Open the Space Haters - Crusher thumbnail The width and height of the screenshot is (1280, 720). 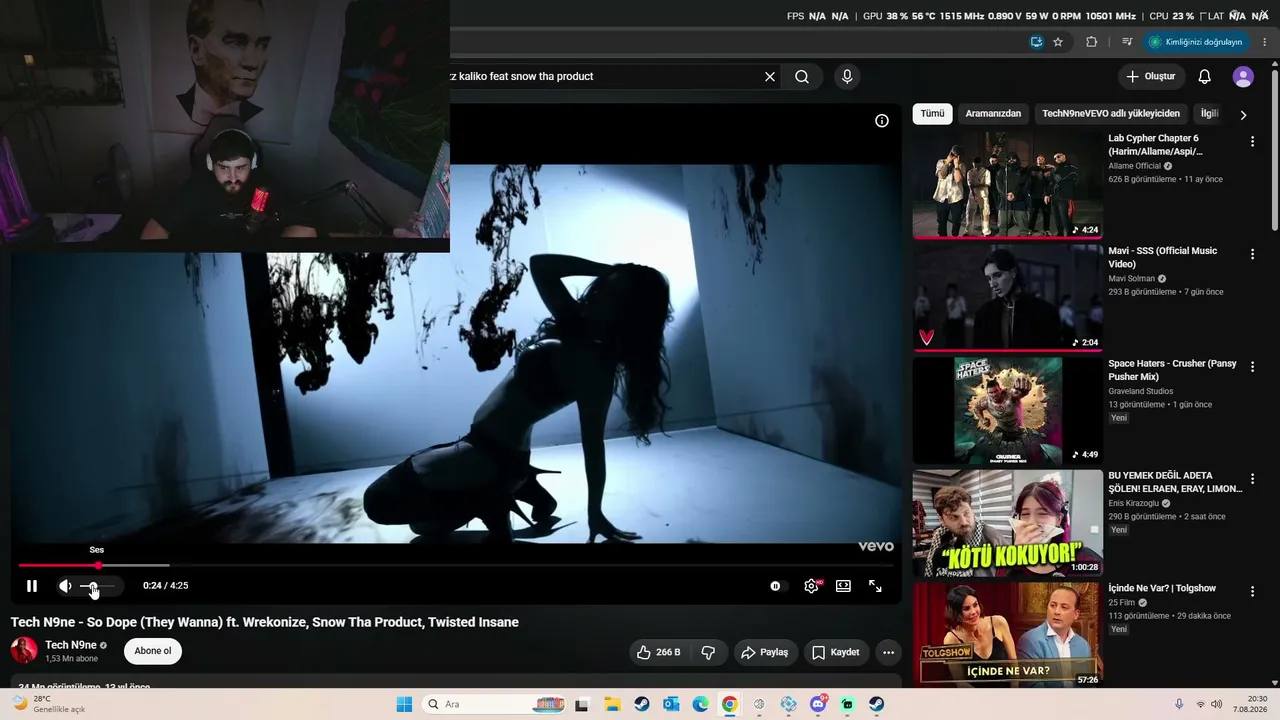tap(1008, 410)
